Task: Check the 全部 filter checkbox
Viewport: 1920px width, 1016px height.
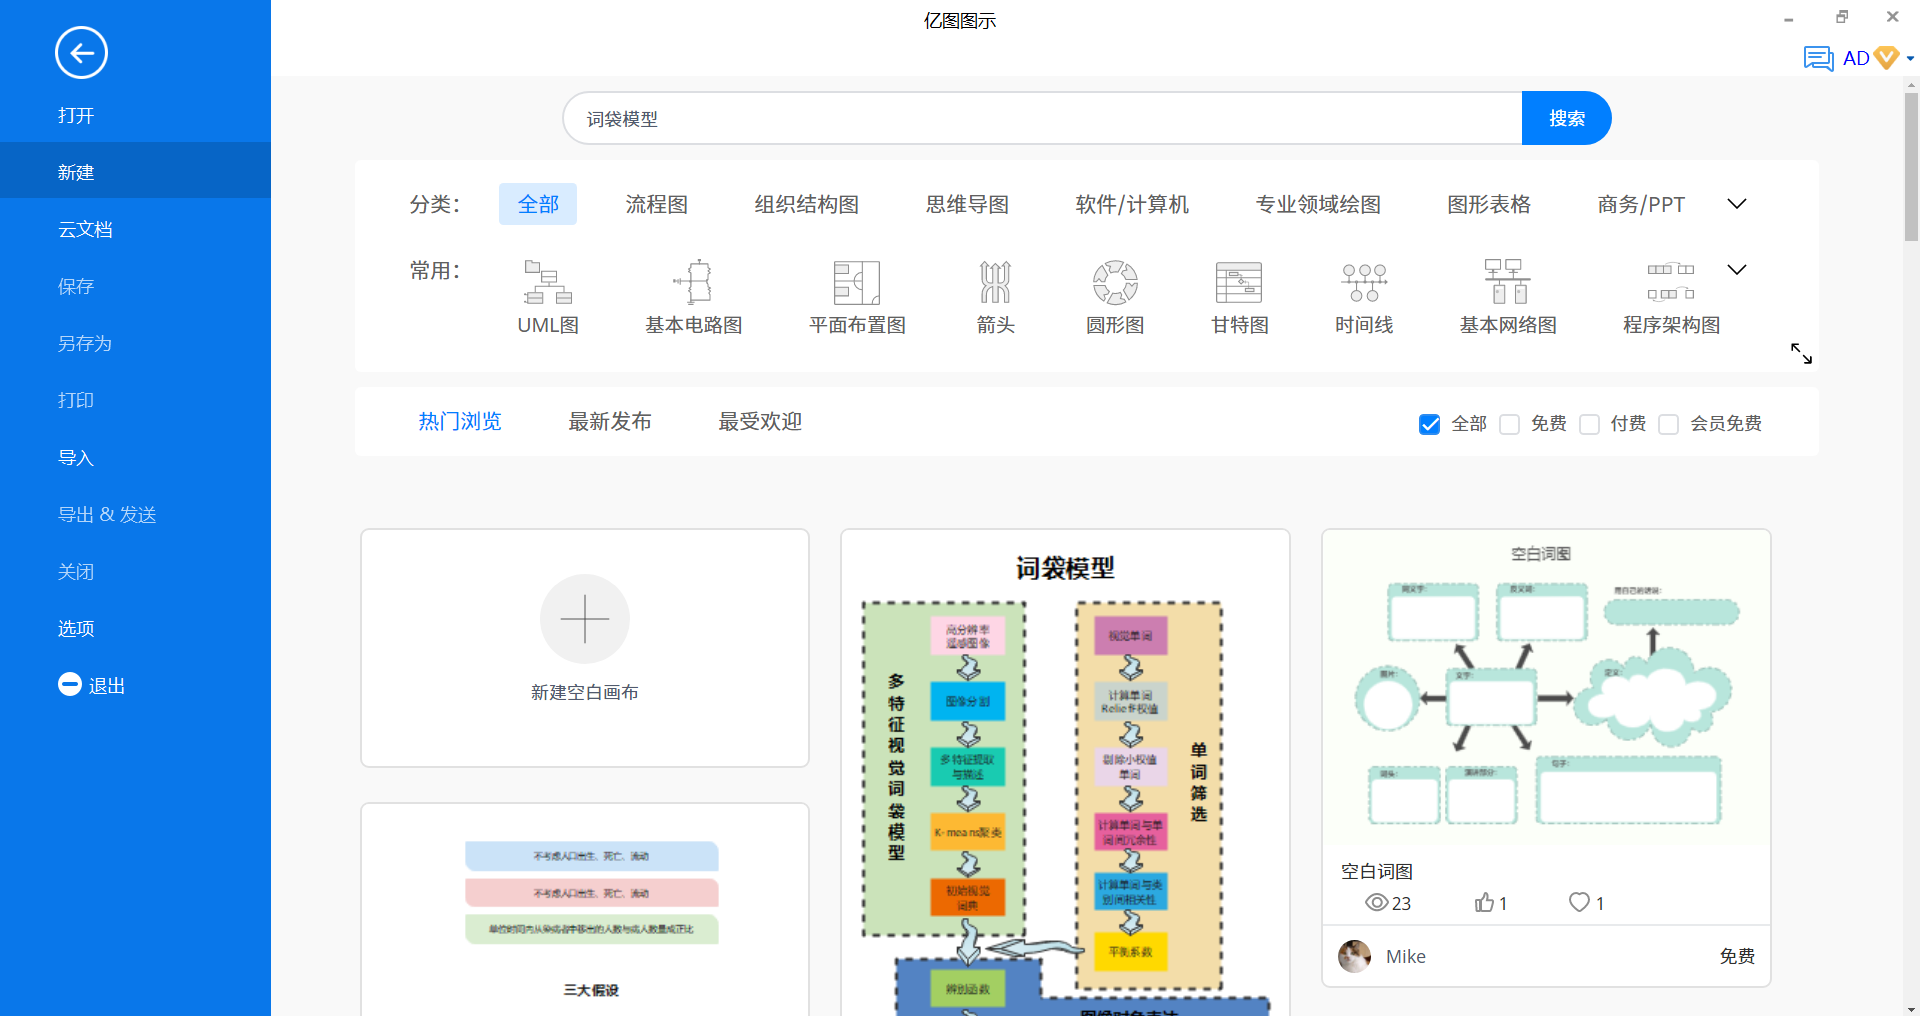Action: [1430, 424]
